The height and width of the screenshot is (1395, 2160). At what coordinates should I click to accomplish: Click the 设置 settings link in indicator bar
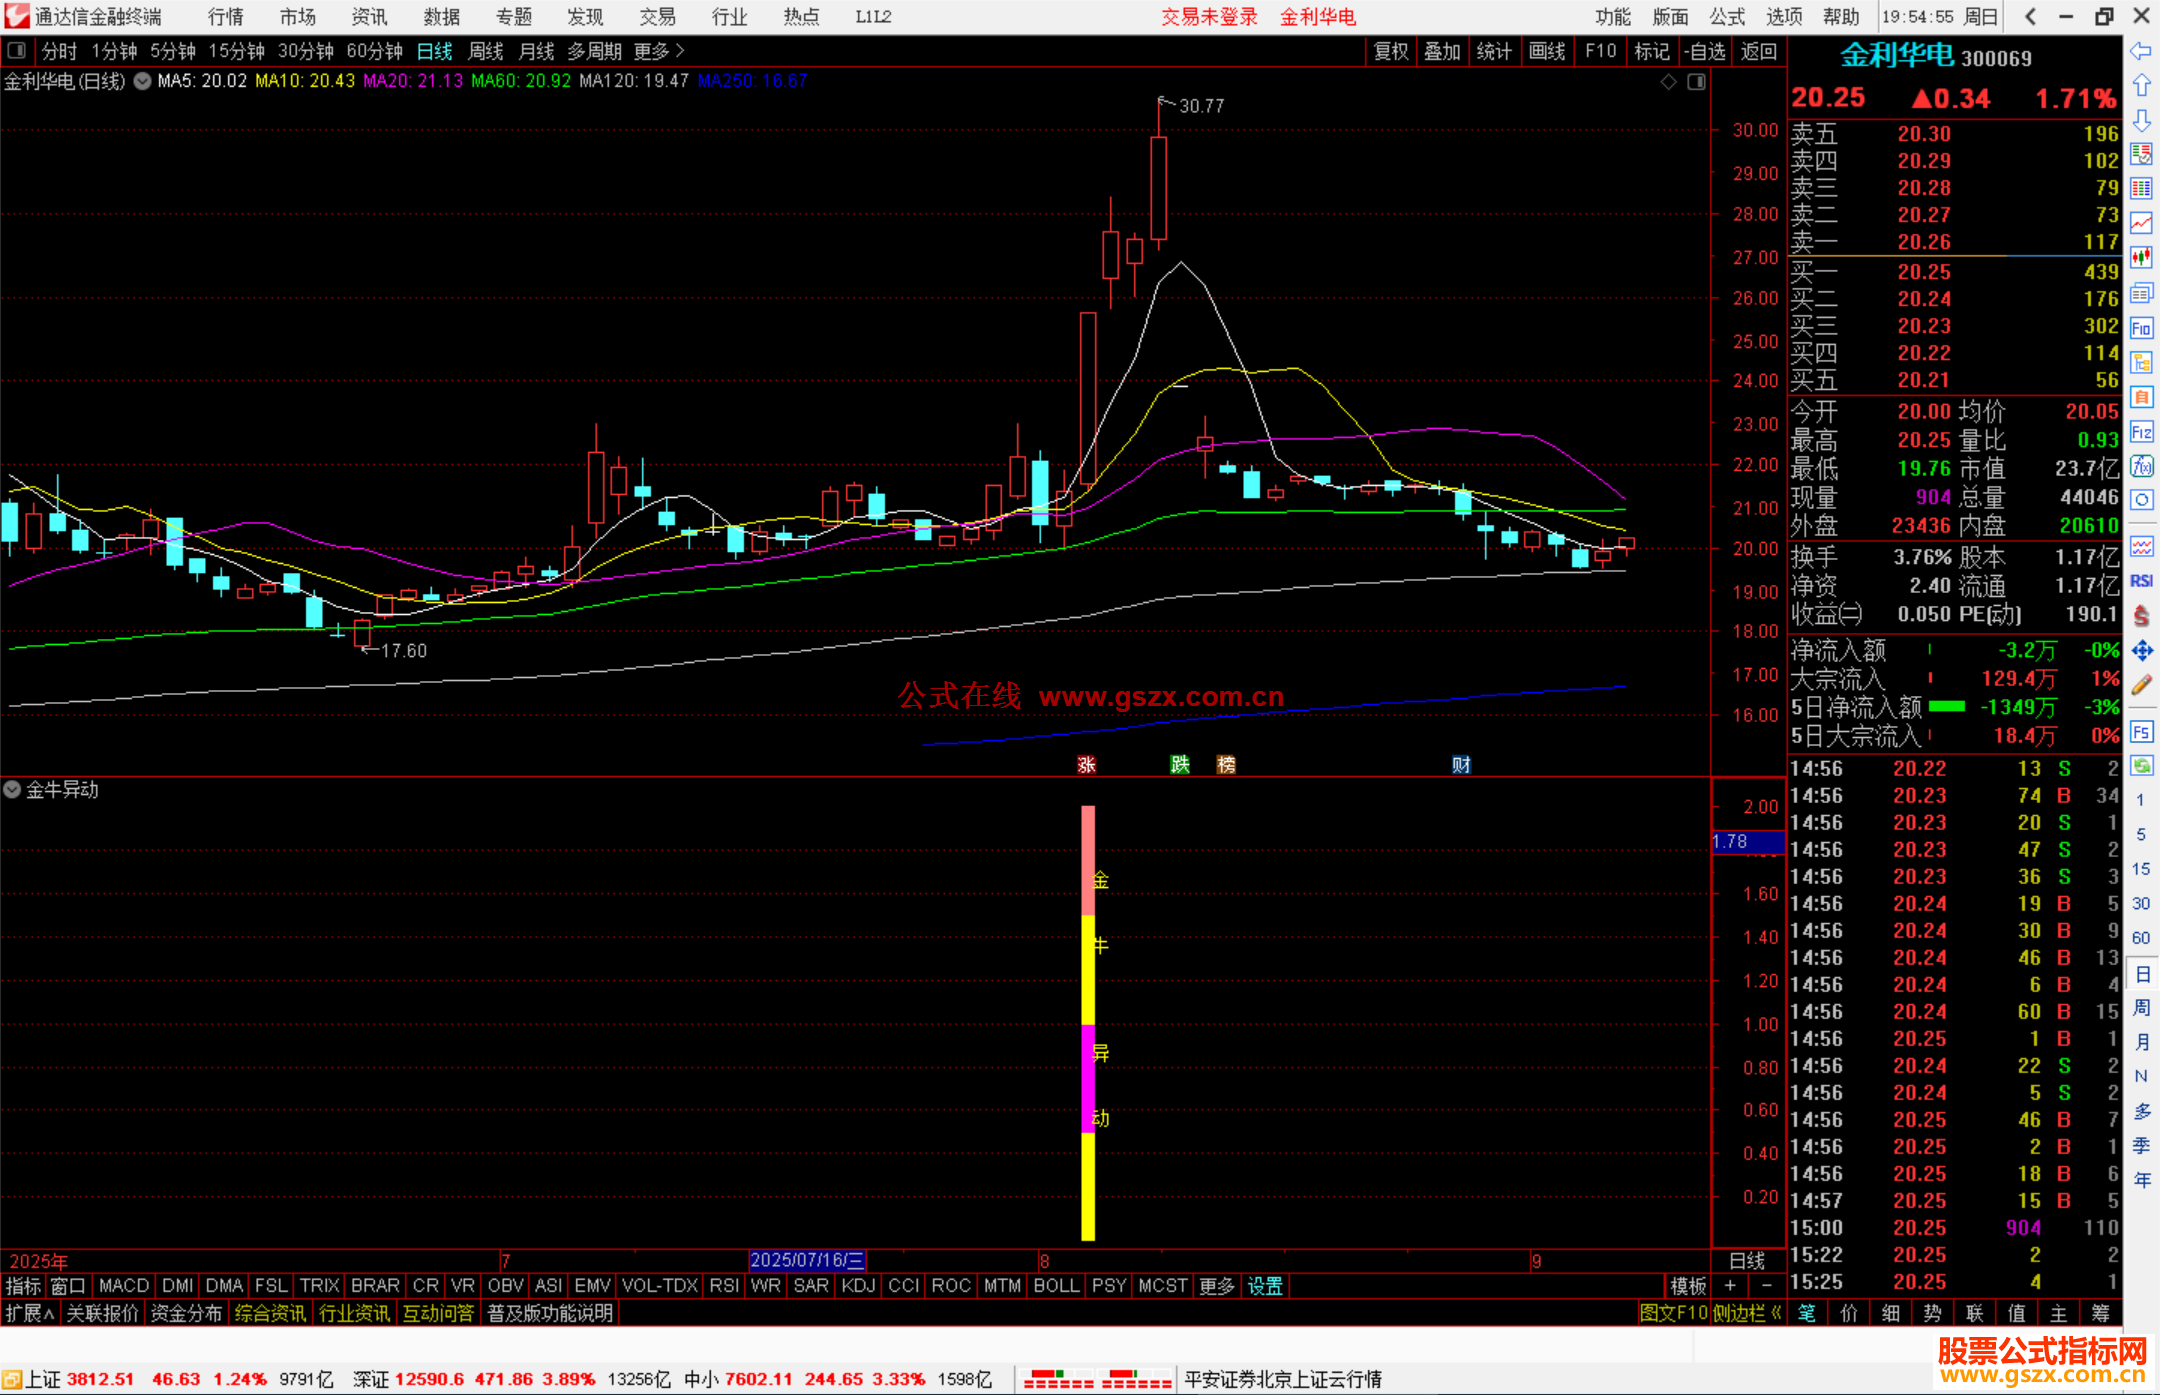[1265, 1286]
